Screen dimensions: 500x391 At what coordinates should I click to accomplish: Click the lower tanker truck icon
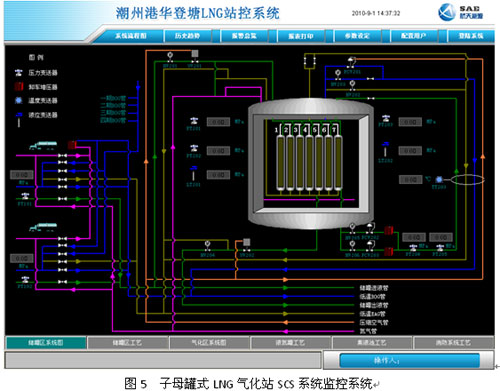[43, 227]
